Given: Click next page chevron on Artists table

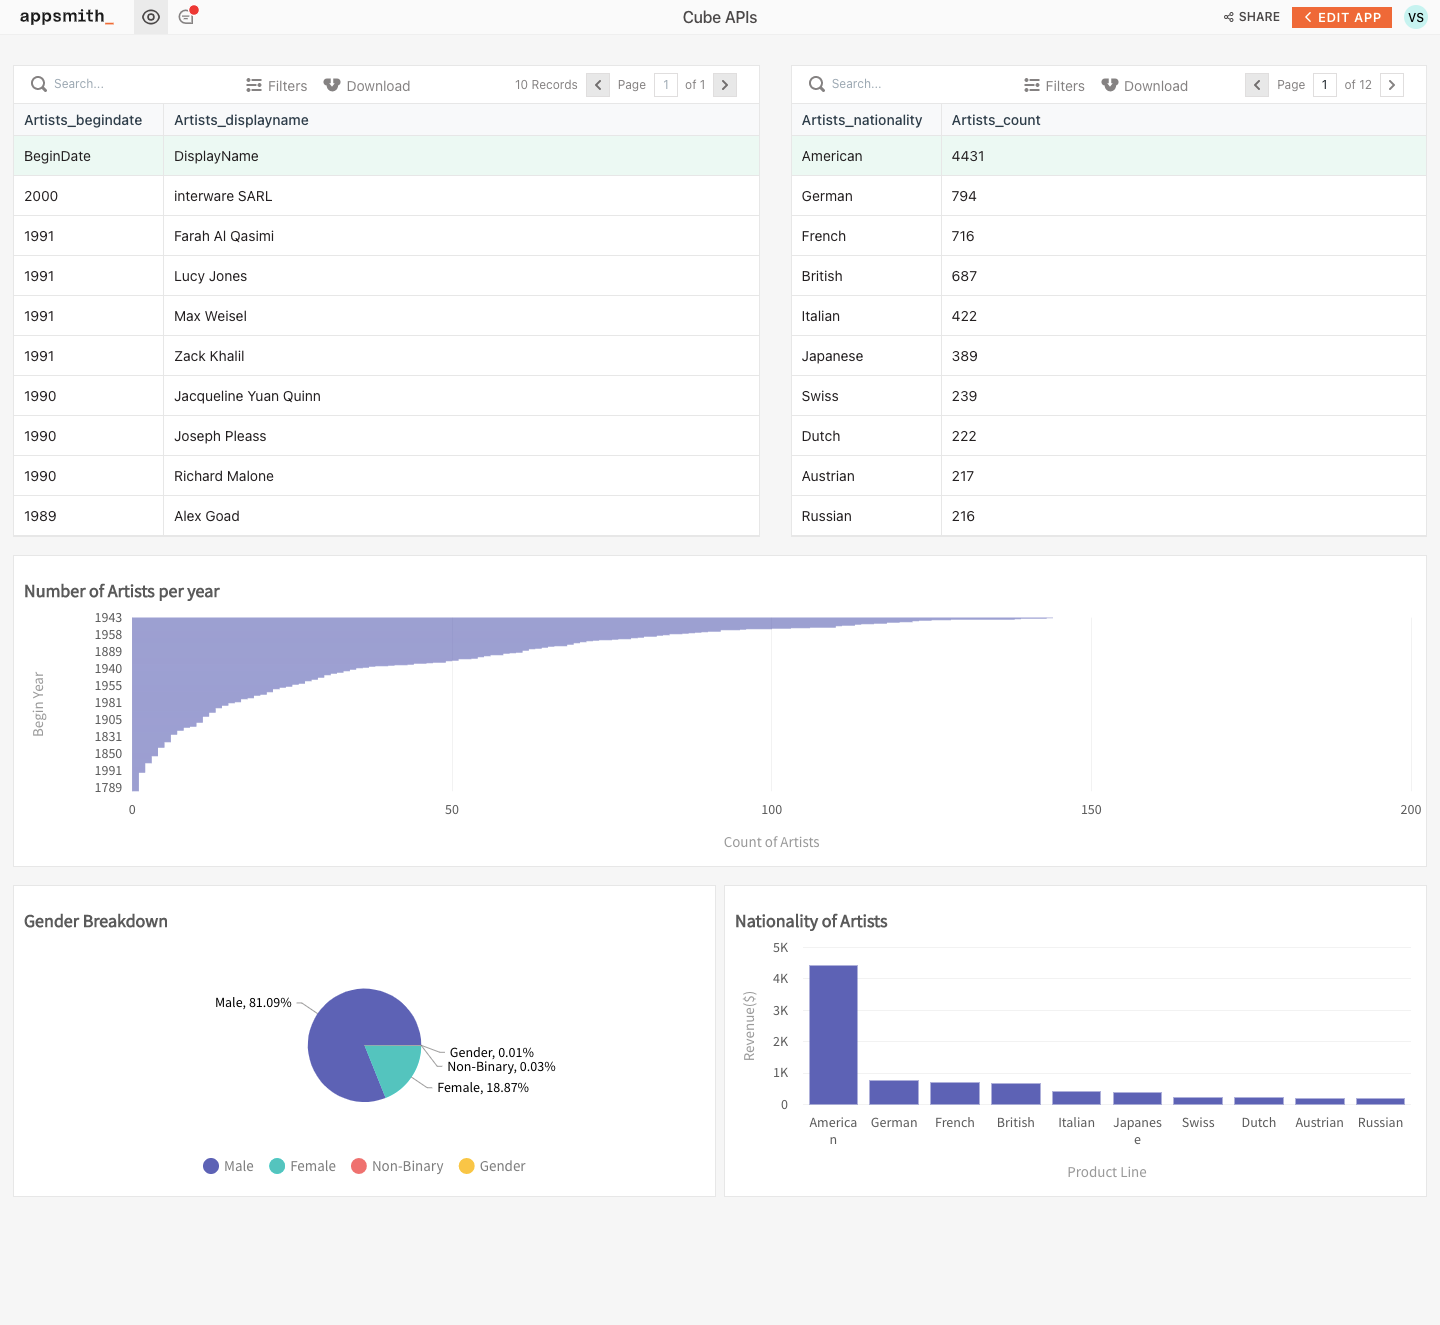Looking at the screenshot, I should (x=724, y=85).
